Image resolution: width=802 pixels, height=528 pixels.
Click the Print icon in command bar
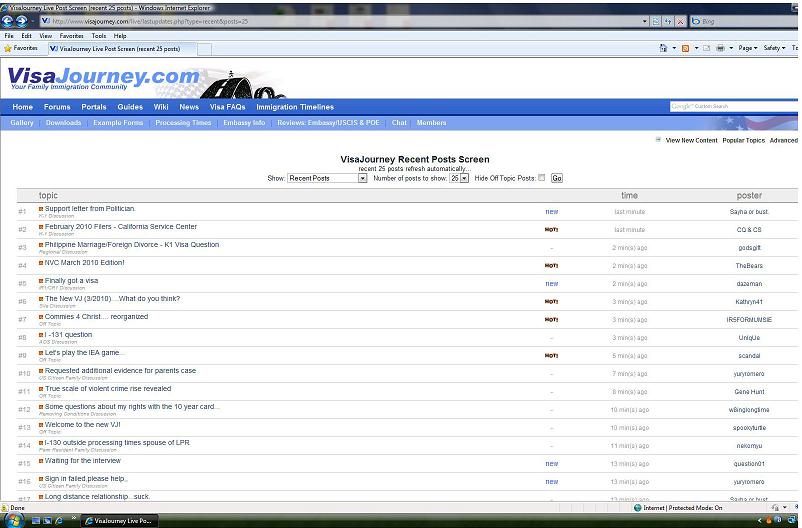click(720, 48)
